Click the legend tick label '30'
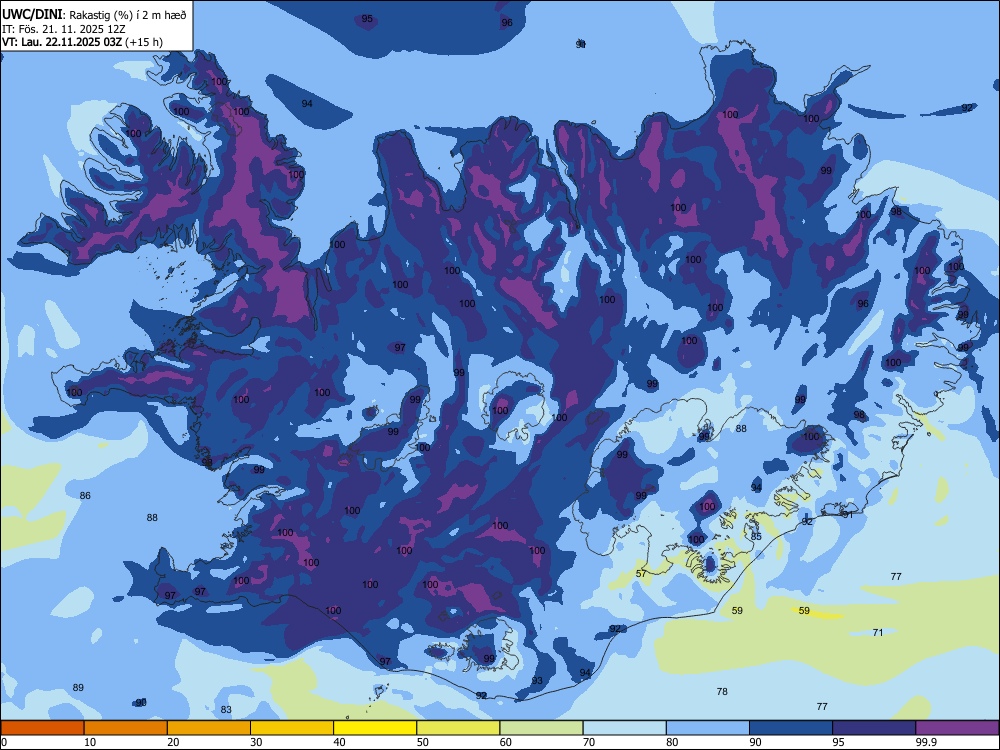This screenshot has width=1000, height=750. point(256,742)
